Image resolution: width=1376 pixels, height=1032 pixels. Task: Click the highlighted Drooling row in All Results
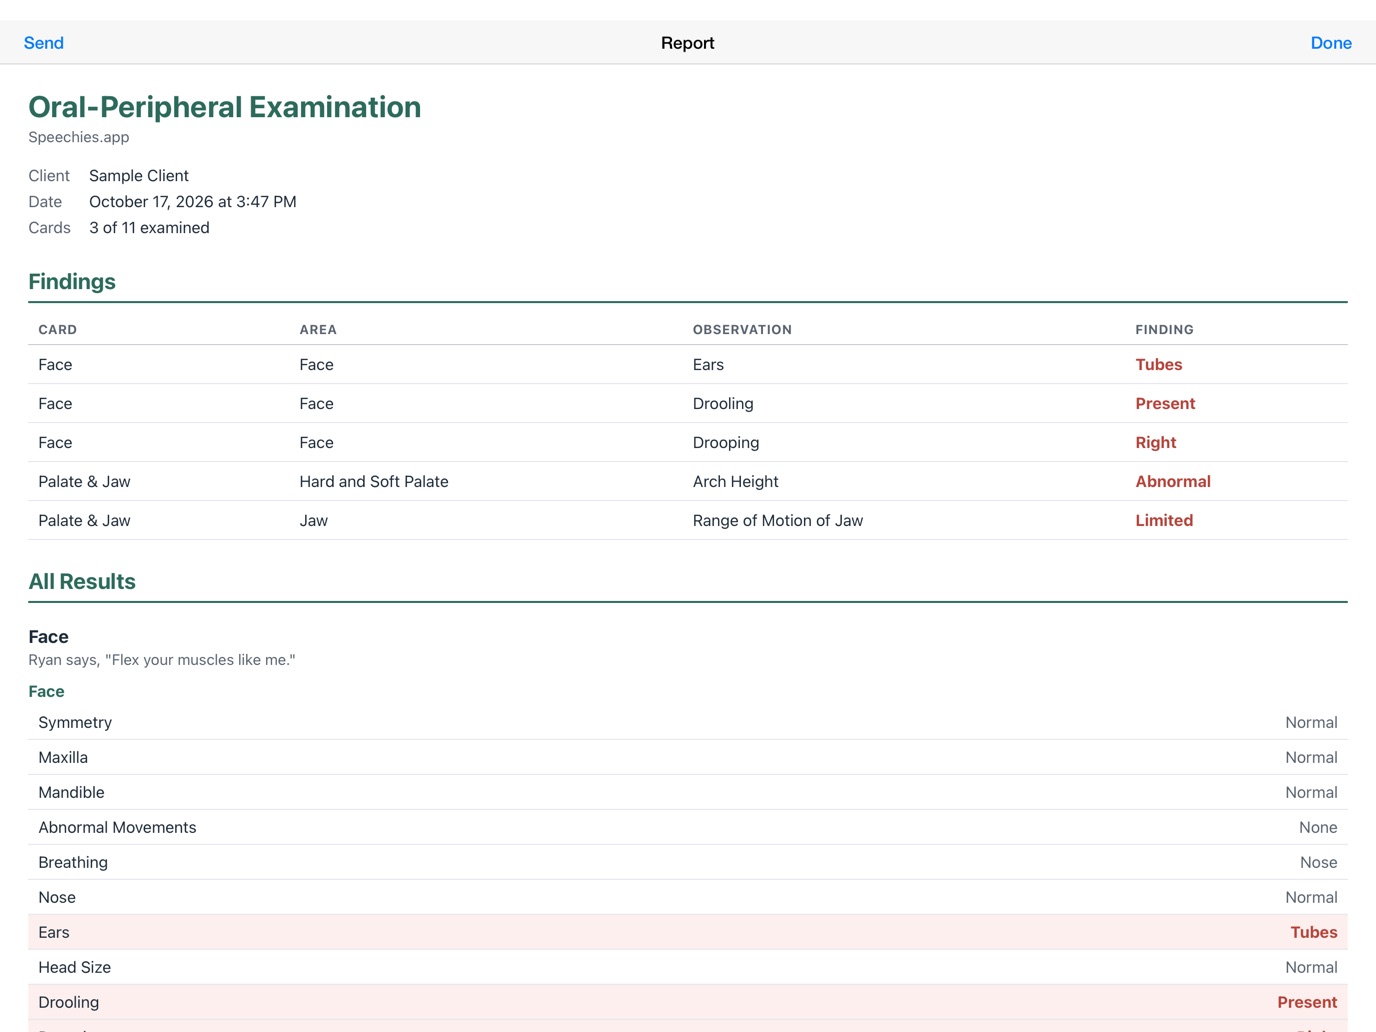pos(688,1003)
